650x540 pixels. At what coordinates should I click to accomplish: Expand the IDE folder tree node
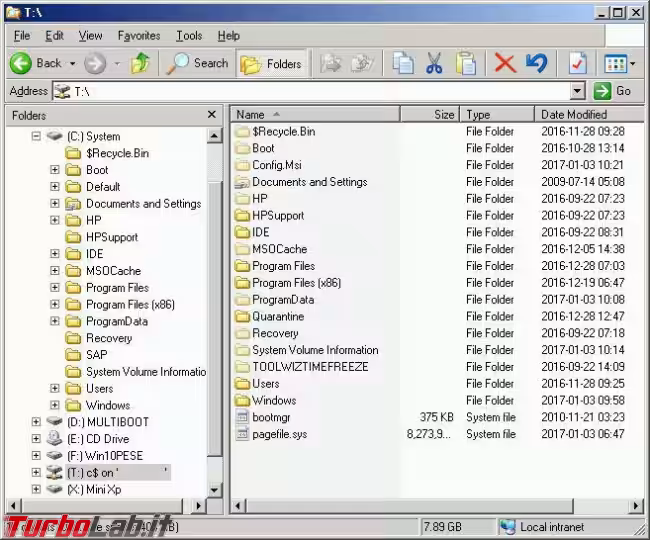point(54,254)
